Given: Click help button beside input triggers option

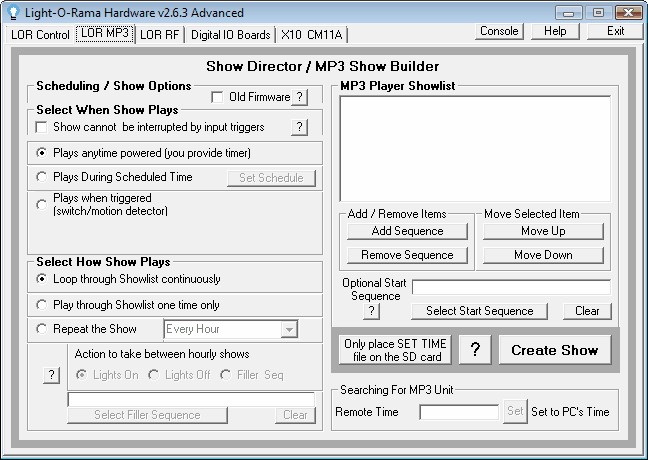Looking at the screenshot, I should pyautogui.click(x=299, y=127).
